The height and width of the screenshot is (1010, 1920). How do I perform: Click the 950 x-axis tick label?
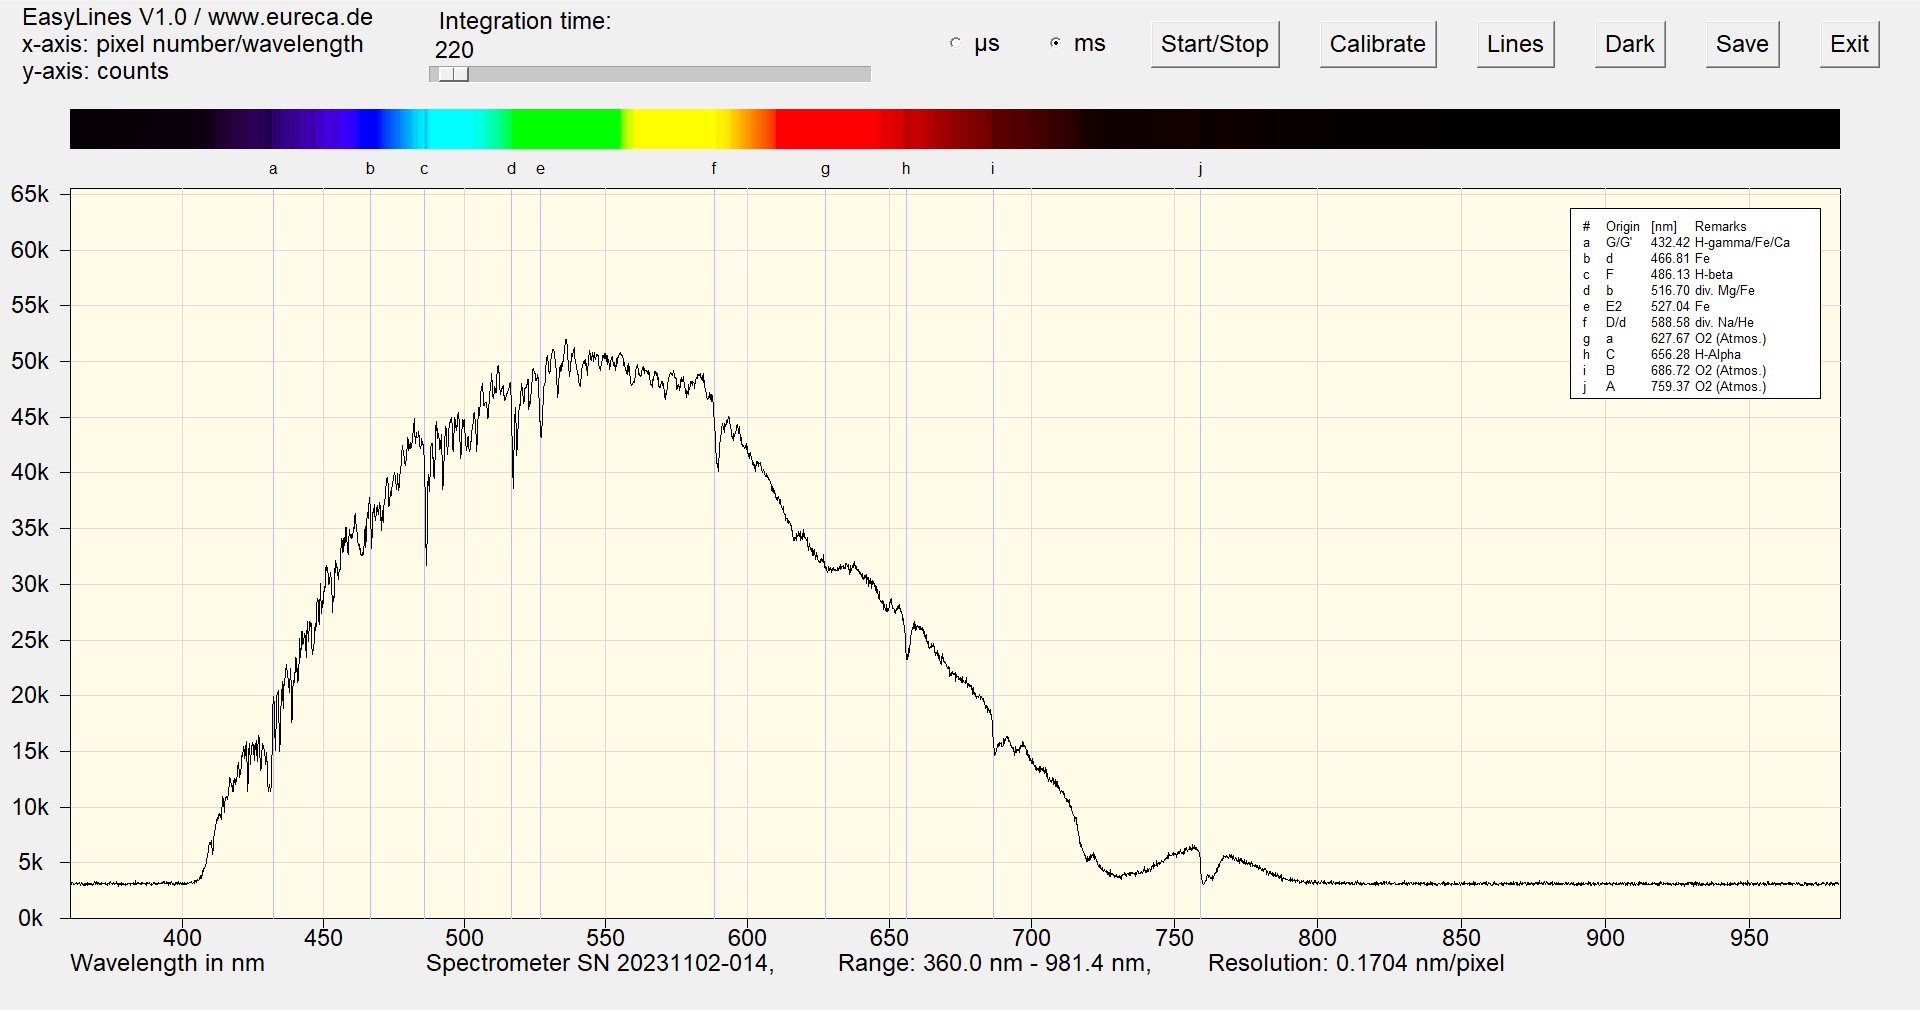tap(1749, 938)
